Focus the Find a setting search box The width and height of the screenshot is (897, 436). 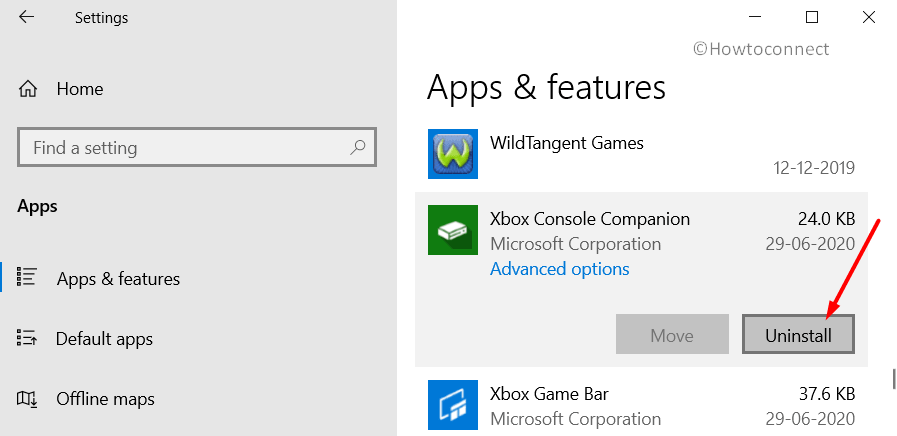197,148
